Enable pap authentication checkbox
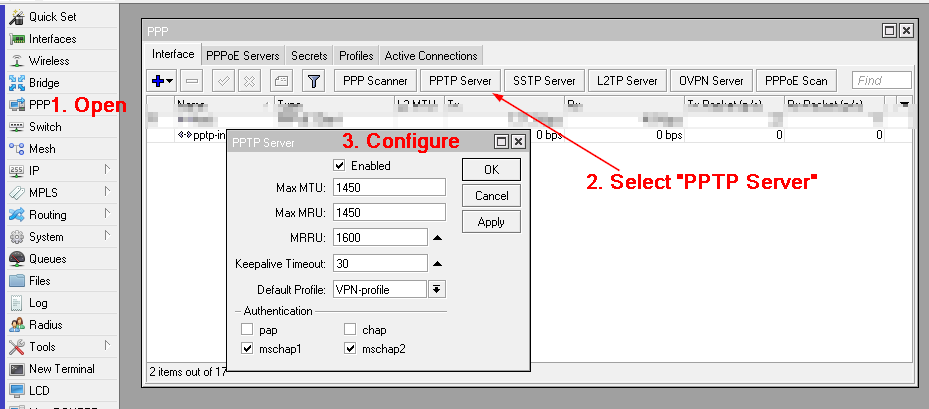 point(247,330)
